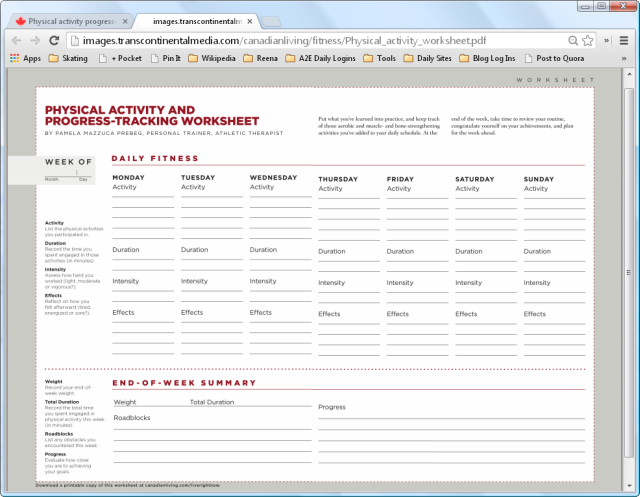Go forward using the browser forward arrow
This screenshot has width=640, height=497.
[35, 40]
